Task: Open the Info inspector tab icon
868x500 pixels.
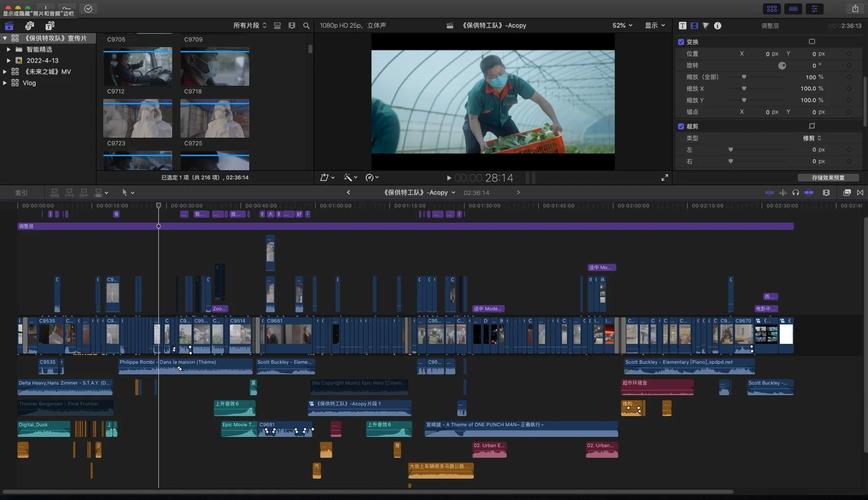Action: [717, 25]
